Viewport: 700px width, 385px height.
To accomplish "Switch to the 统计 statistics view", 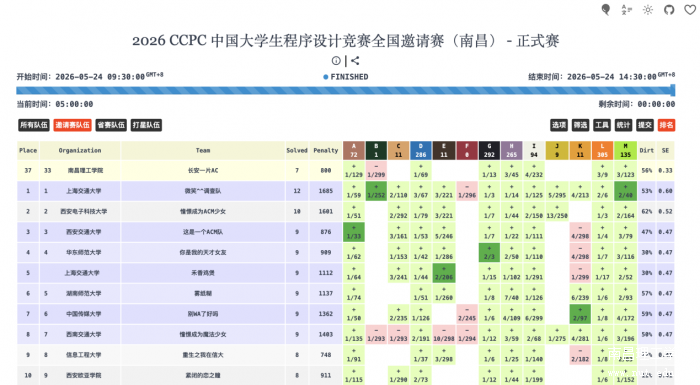I will (x=623, y=125).
